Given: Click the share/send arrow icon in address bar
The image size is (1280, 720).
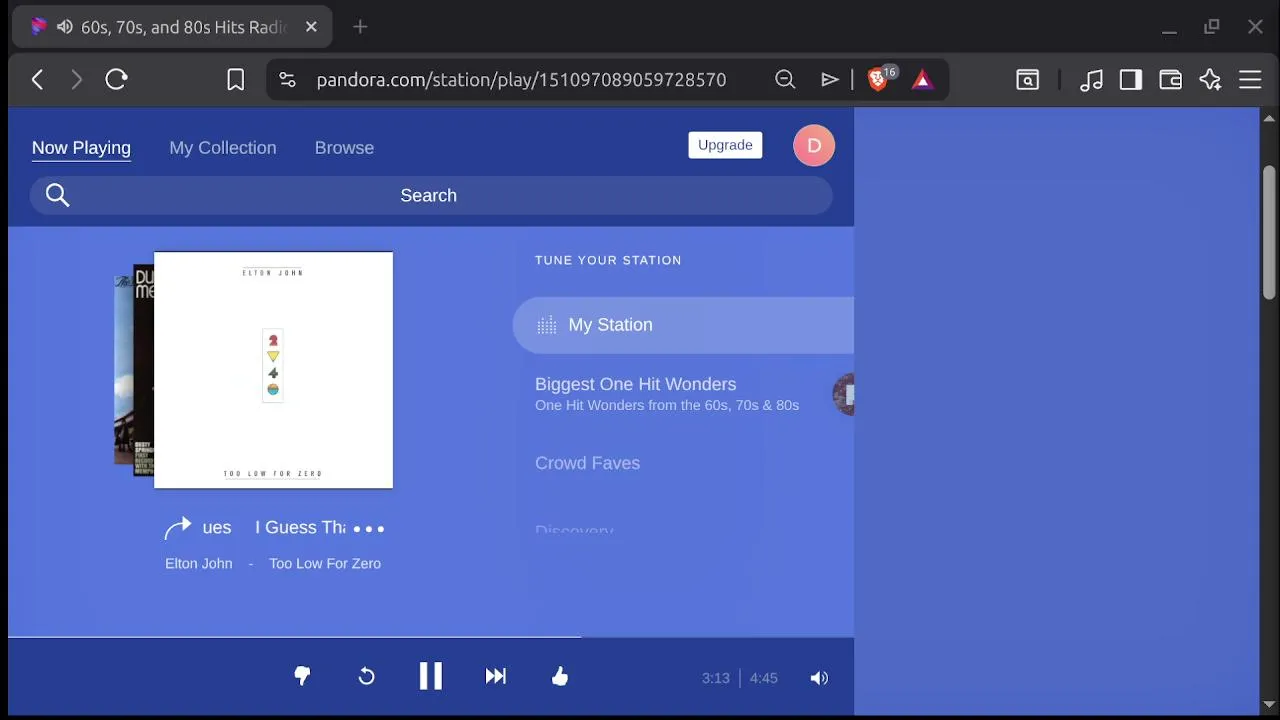Looking at the screenshot, I should tap(829, 80).
